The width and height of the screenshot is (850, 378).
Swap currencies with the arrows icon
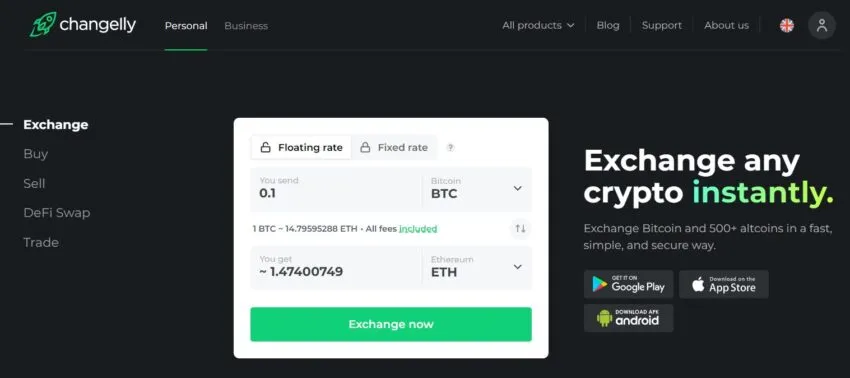520,228
